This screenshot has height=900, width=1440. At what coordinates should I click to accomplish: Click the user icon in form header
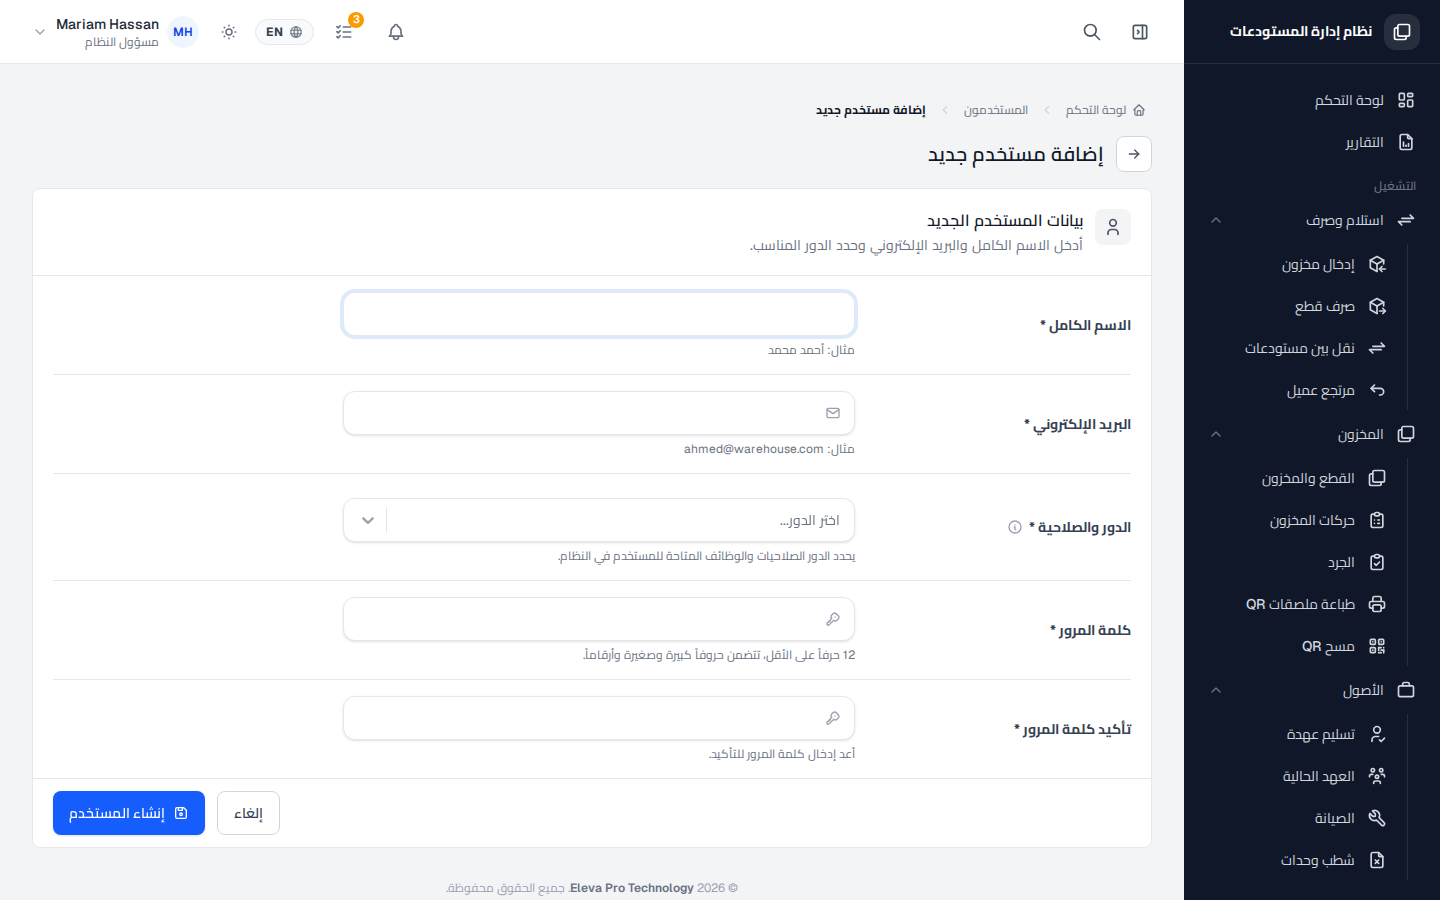[x=1113, y=227]
